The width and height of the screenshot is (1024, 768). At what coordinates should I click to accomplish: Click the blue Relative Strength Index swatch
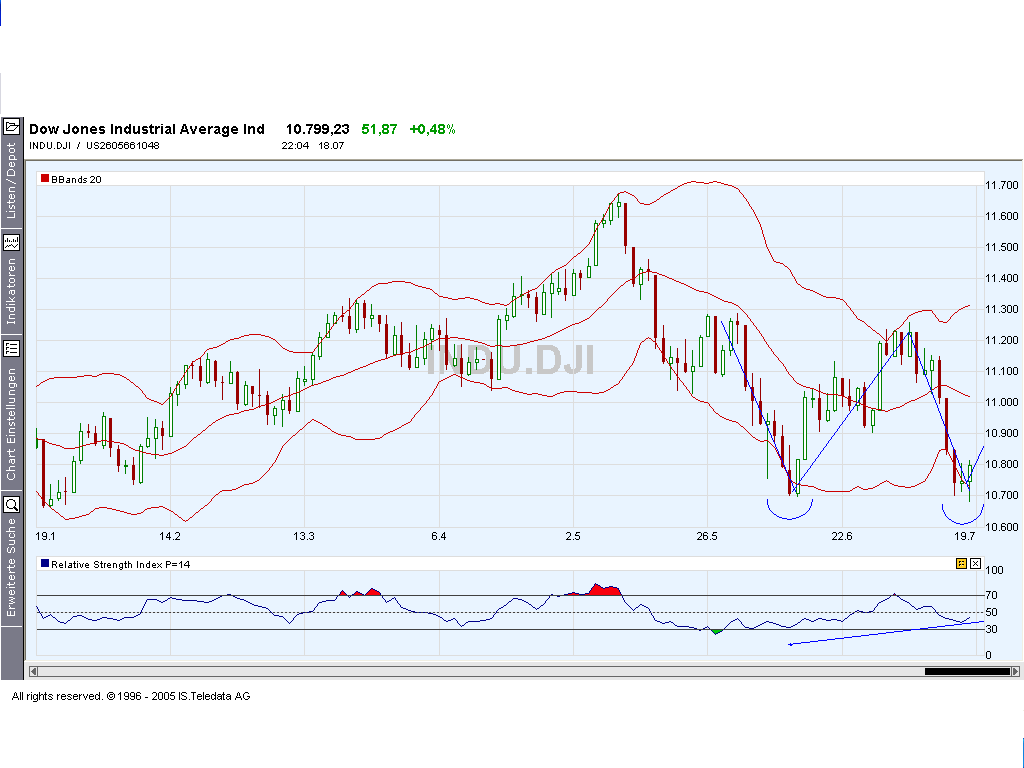click(45, 564)
